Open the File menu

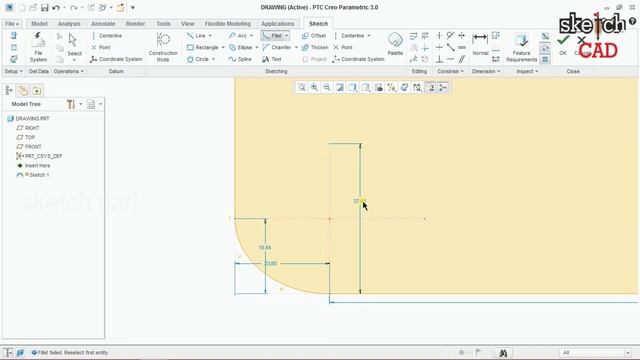point(12,24)
